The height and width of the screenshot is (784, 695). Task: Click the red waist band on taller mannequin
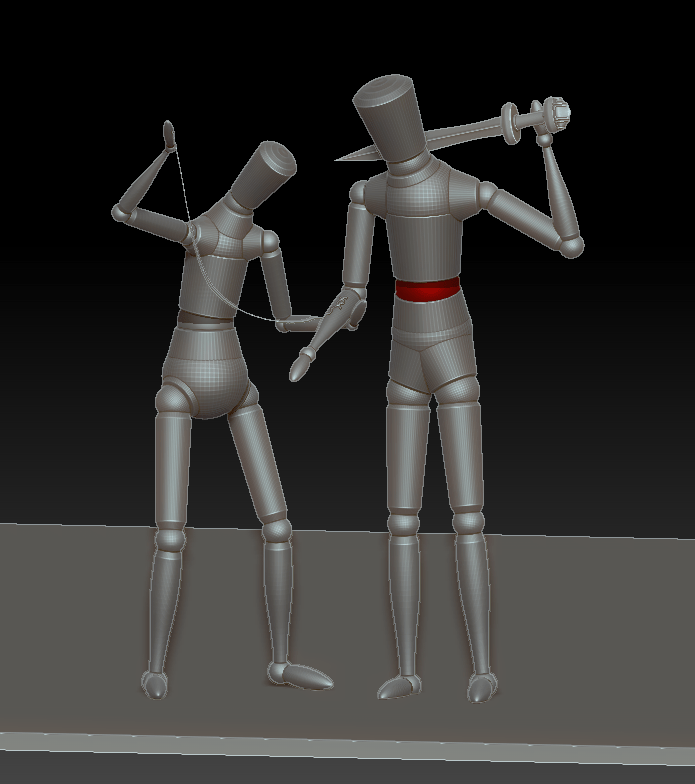[x=427, y=290]
